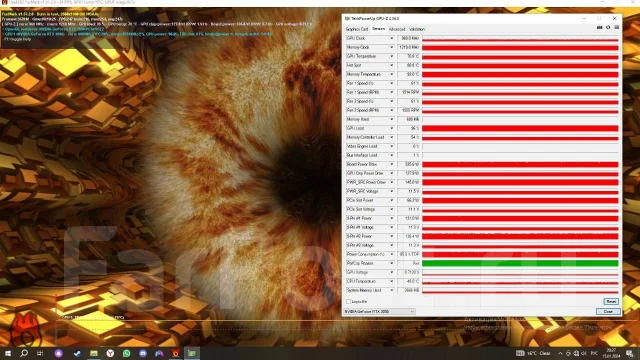This screenshot has width=640, height=360.
Task: Open the Hot Spot sensor dropdown
Action: [x=391, y=65]
